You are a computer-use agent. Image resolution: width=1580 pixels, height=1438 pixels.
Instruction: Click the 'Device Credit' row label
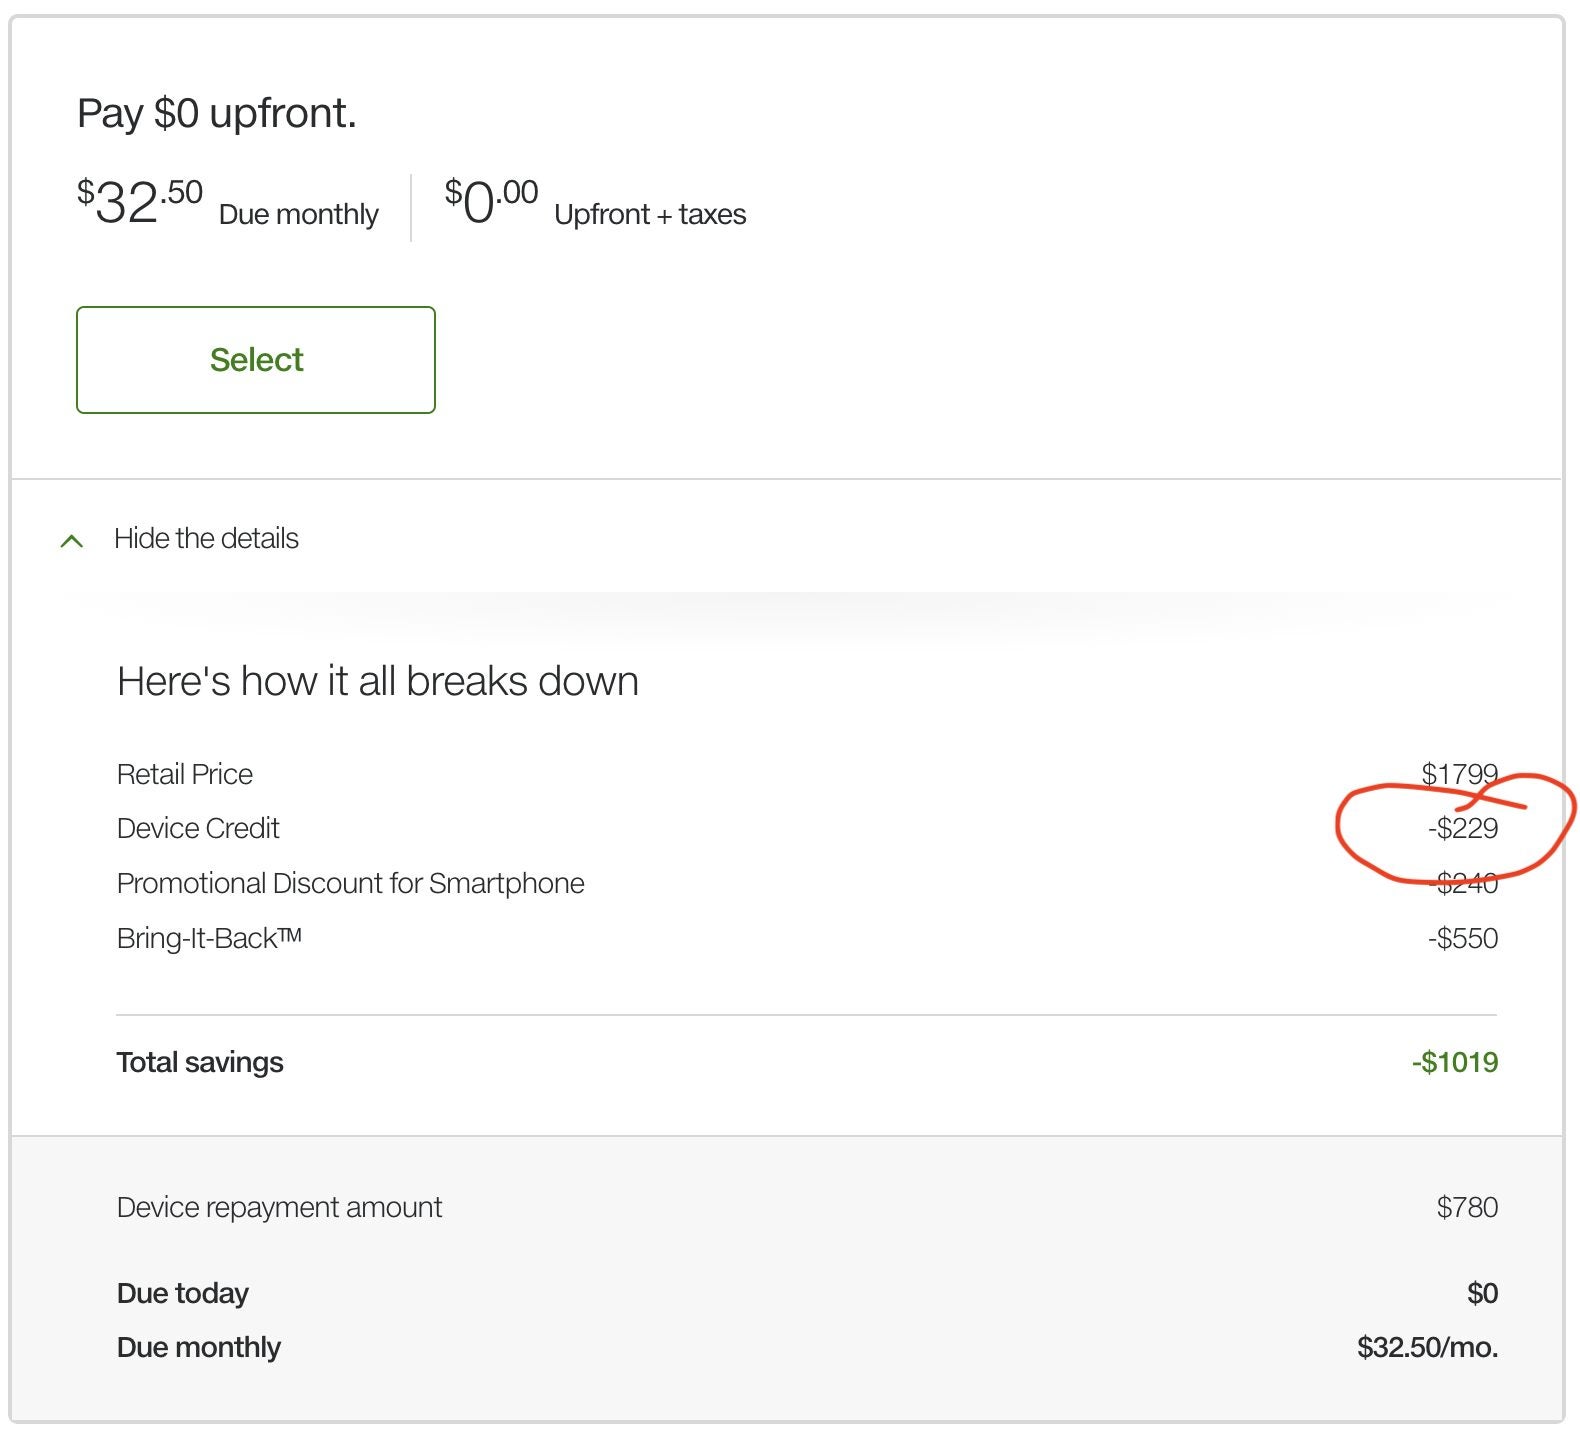pyautogui.click(x=198, y=828)
